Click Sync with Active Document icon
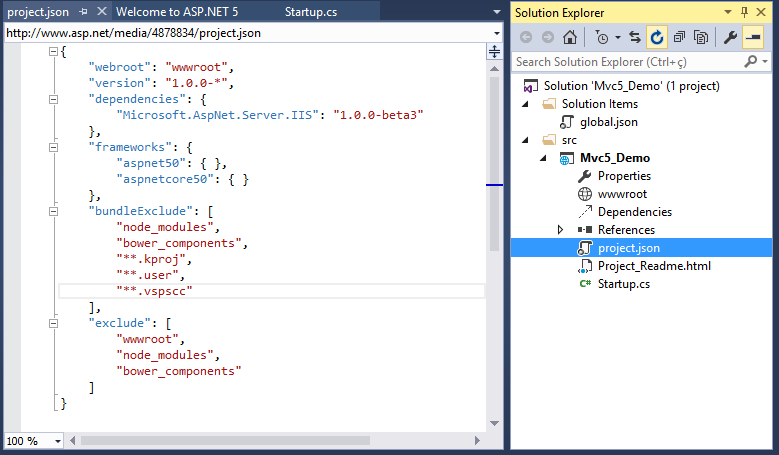The width and height of the screenshot is (779, 455). (634, 37)
